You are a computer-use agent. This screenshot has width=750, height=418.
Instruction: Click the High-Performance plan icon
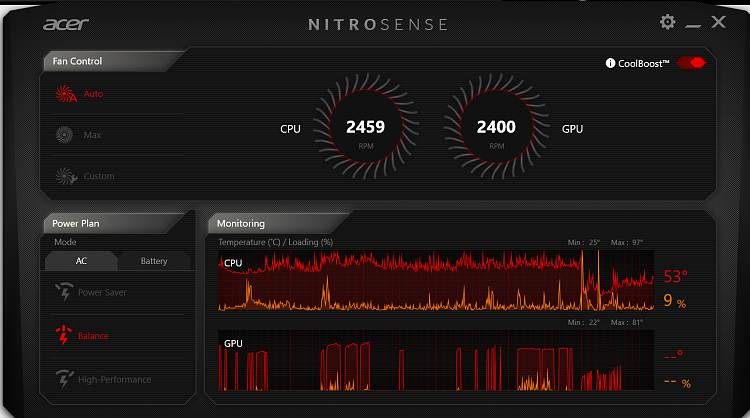coord(63,379)
